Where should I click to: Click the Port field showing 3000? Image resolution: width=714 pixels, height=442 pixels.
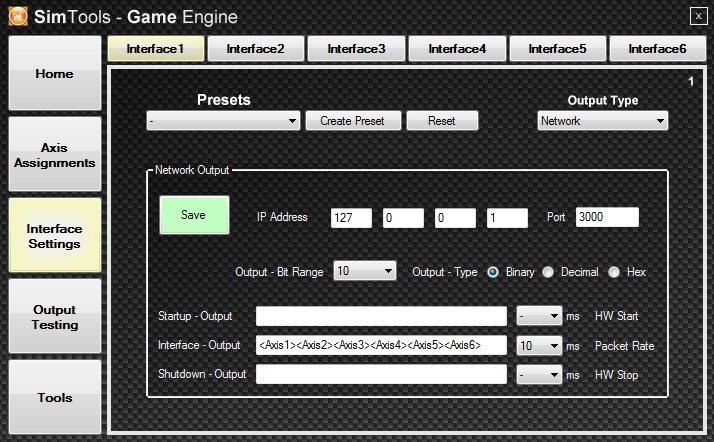pos(607,217)
